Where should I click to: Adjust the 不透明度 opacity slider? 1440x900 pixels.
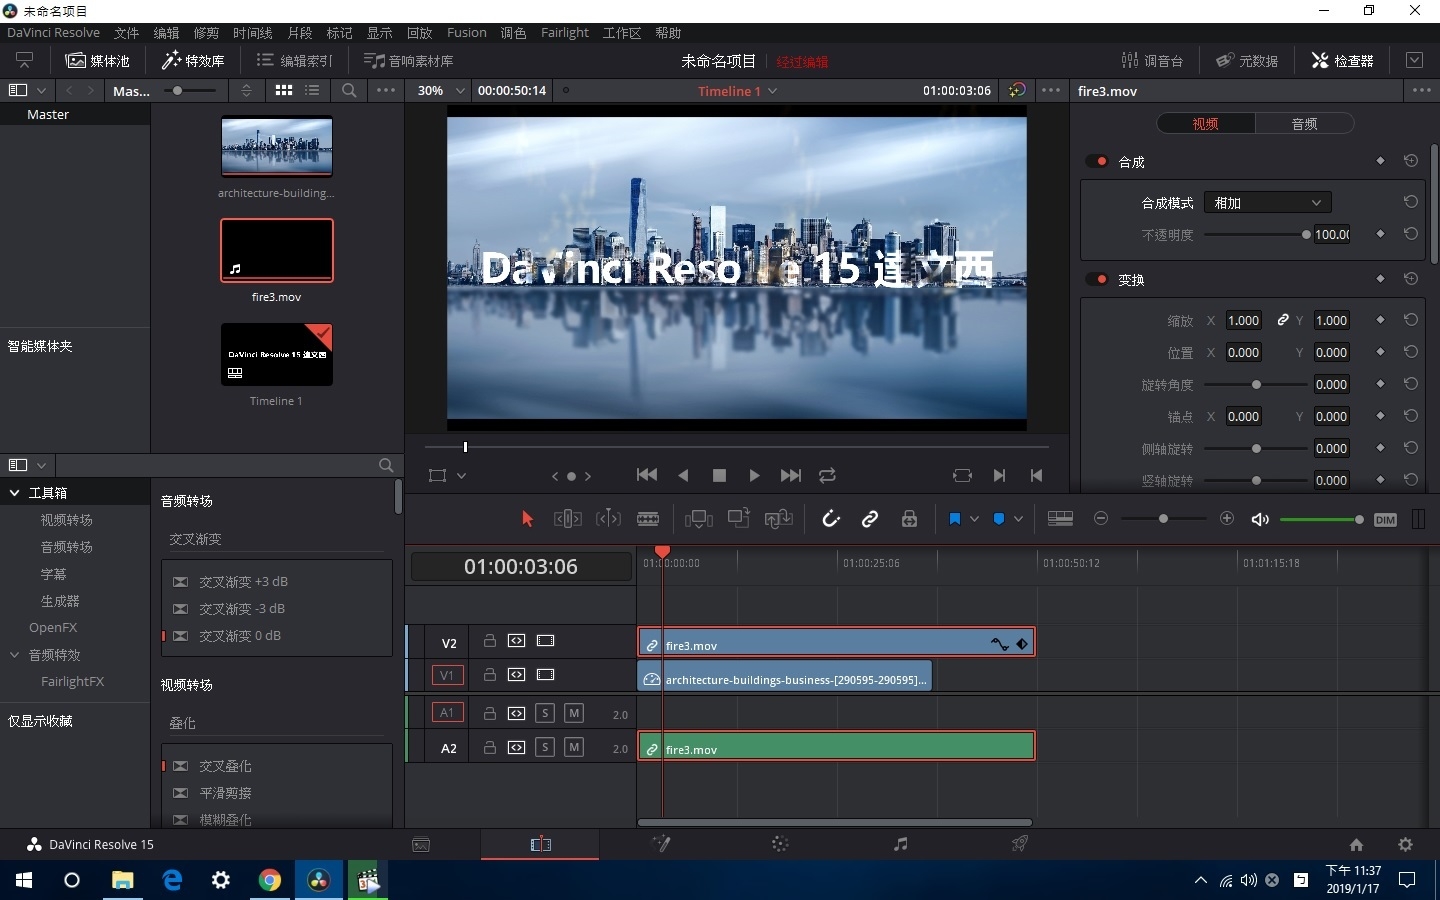pyautogui.click(x=1257, y=235)
